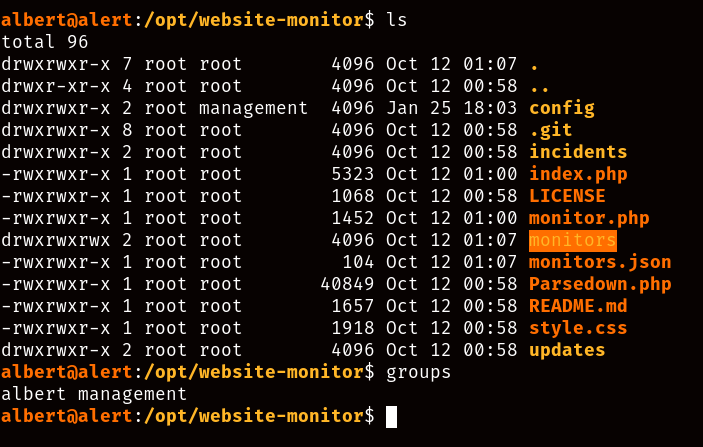Click the terminal cursor block
This screenshot has width=703, height=447.
[x=391, y=417]
